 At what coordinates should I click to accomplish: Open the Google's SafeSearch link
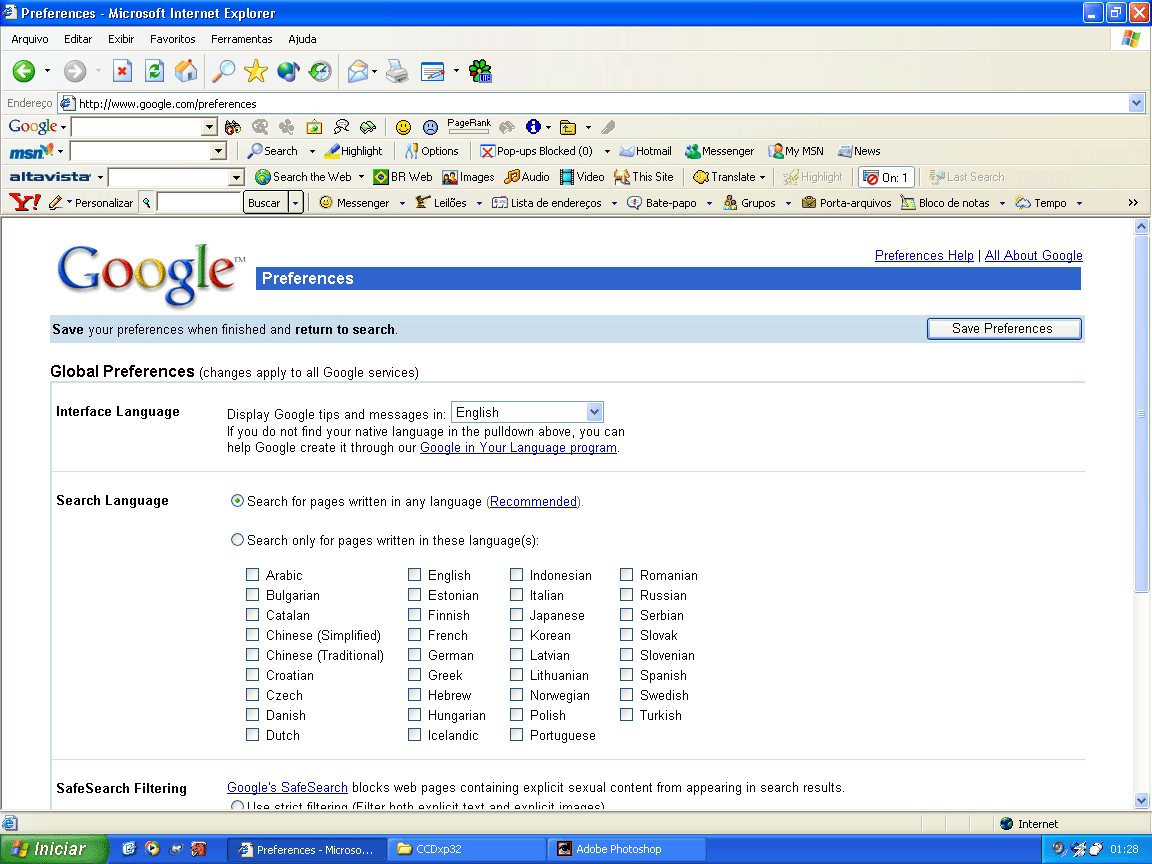coord(287,787)
